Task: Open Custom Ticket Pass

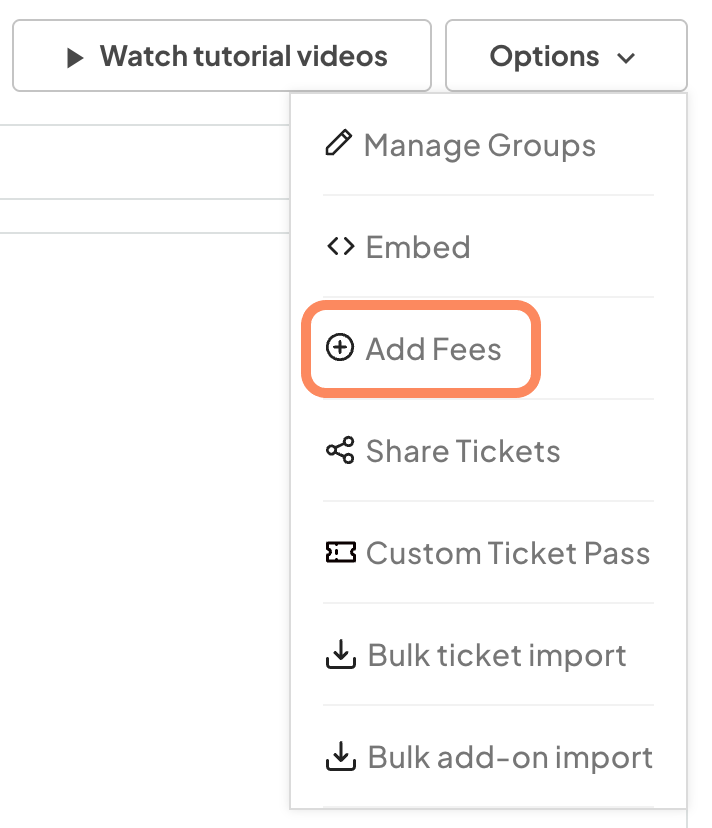Action: pyautogui.click(x=508, y=554)
